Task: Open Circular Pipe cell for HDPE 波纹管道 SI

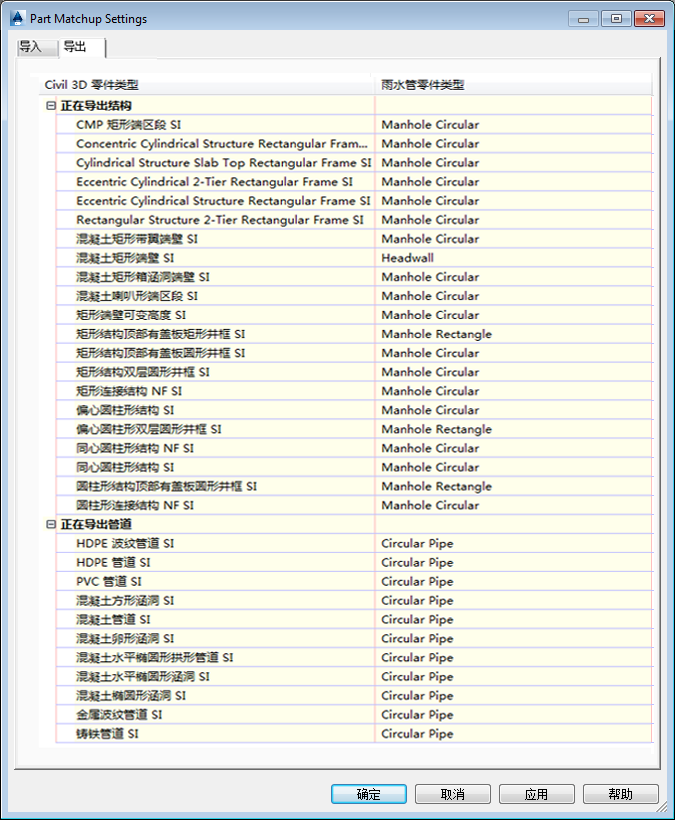Action: (513, 543)
